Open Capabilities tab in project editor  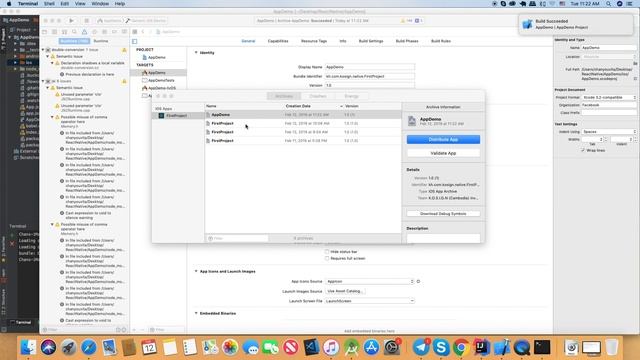(x=278, y=41)
